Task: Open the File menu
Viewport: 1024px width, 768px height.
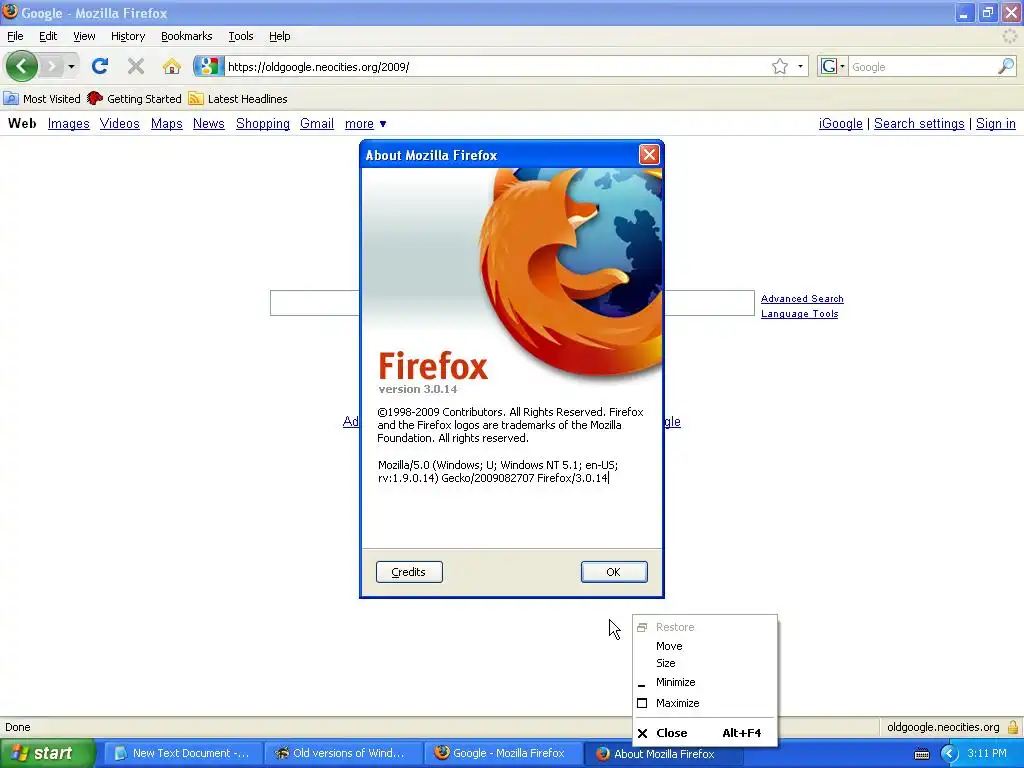Action: [15, 37]
